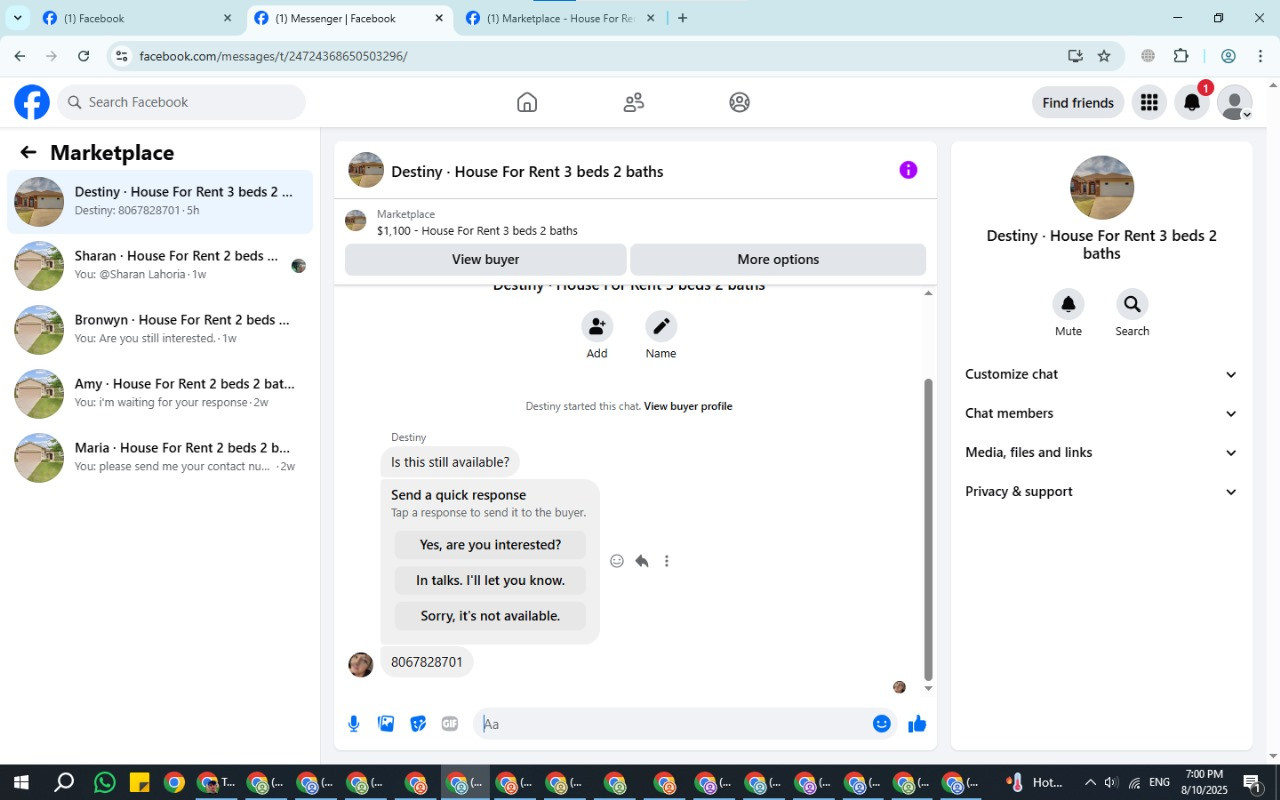Open the Facebook menu grid icon
This screenshot has height=800, width=1280.
pos(1149,102)
